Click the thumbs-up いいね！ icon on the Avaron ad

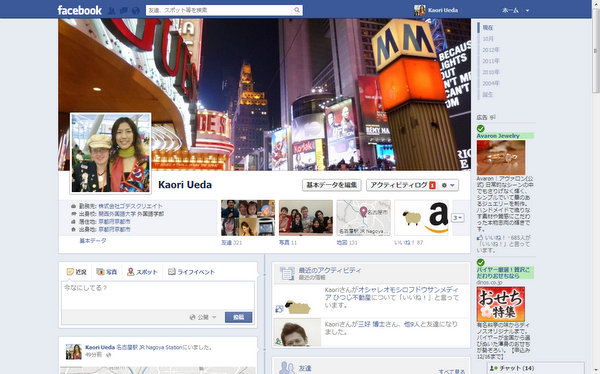(480, 238)
